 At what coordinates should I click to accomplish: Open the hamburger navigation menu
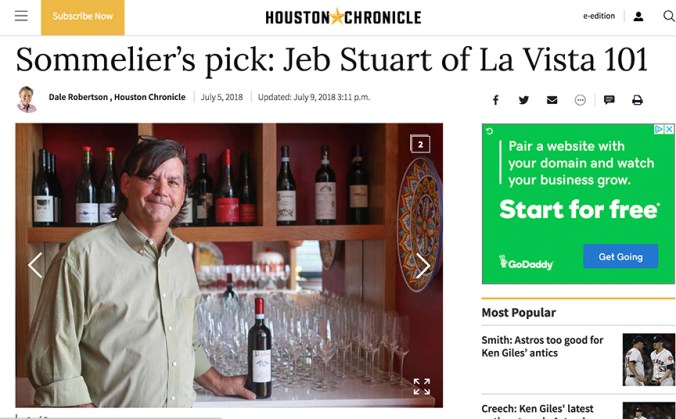21,16
